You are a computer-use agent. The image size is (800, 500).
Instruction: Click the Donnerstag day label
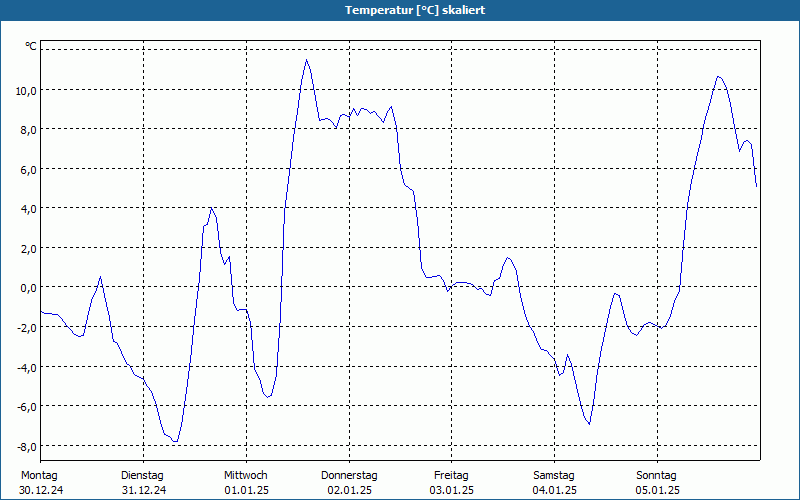click(x=349, y=476)
